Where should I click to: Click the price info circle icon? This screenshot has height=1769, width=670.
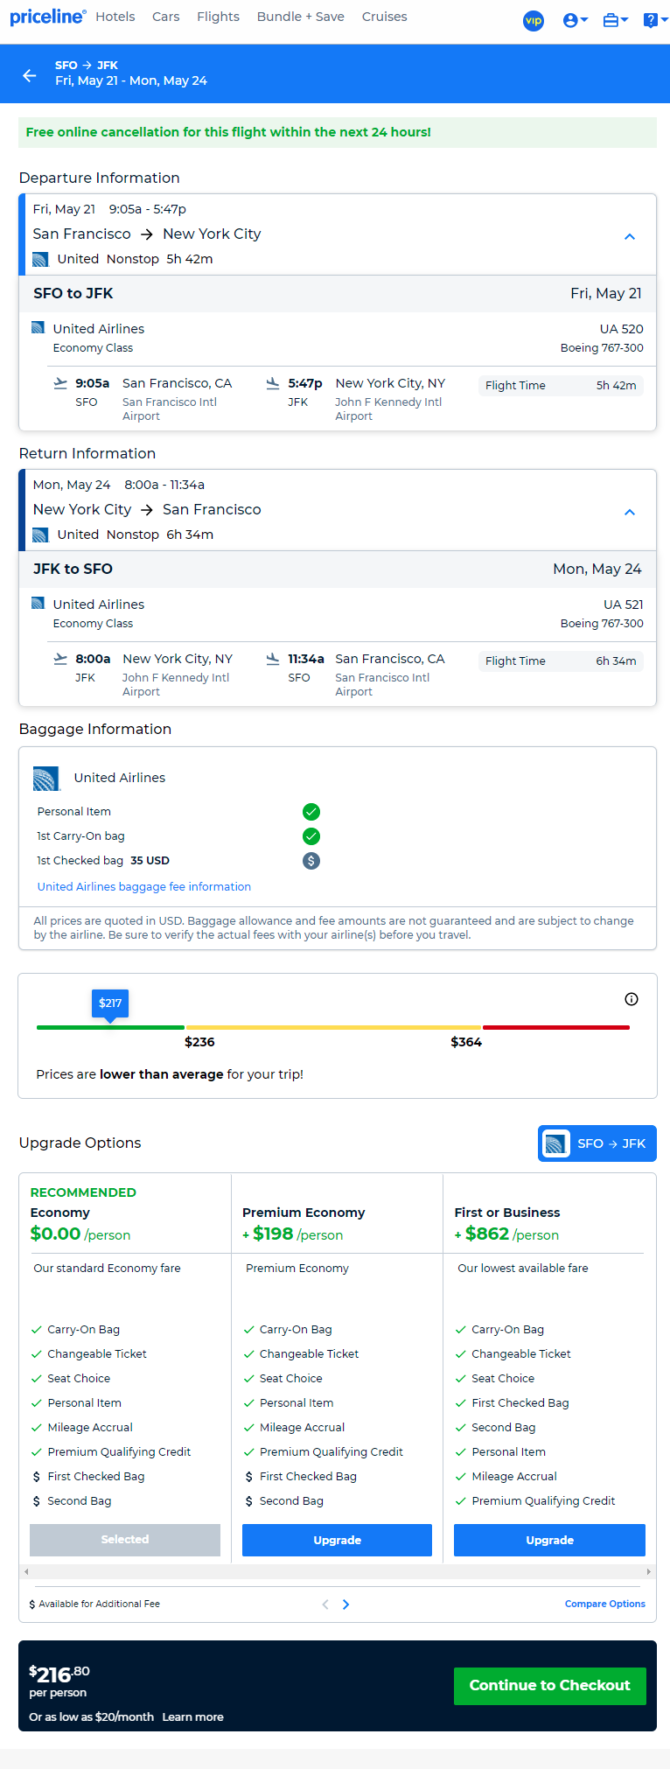point(631,999)
